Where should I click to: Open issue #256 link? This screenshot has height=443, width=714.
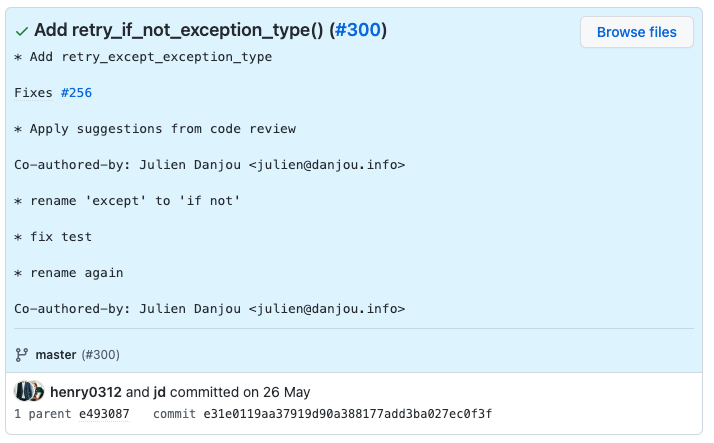tap(76, 92)
